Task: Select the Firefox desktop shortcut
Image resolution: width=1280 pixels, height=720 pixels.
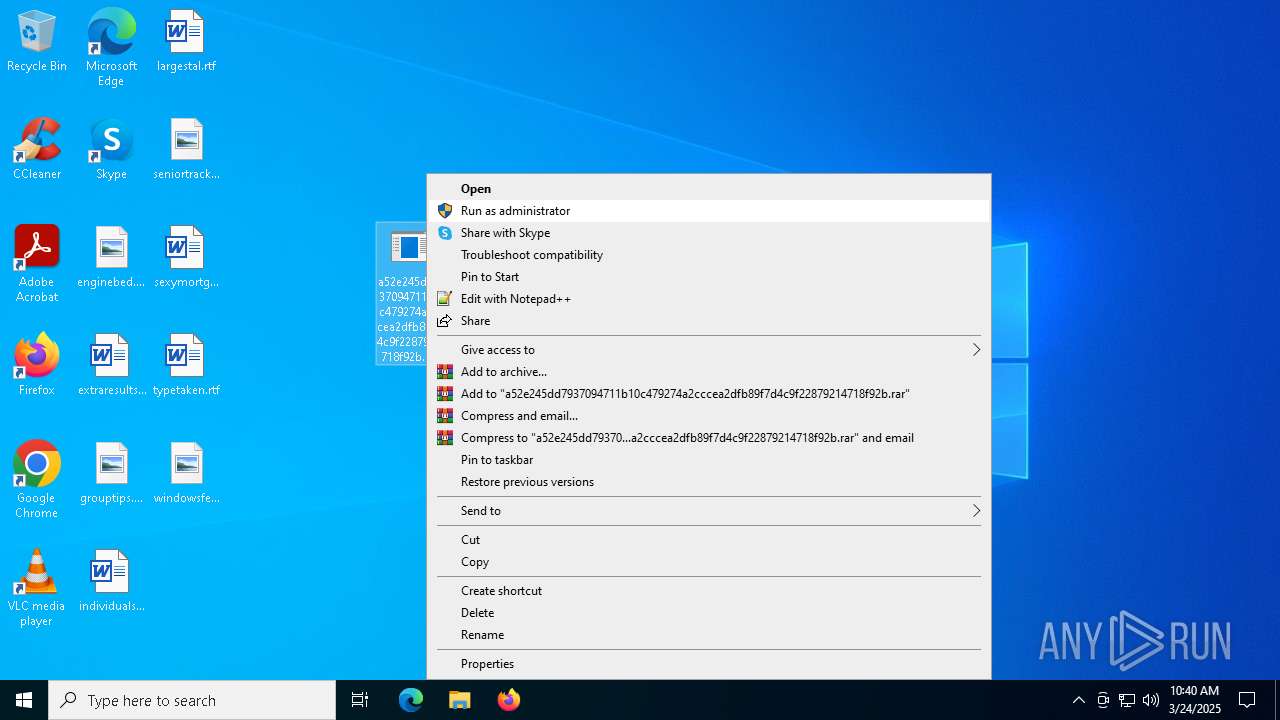Action: tap(37, 366)
